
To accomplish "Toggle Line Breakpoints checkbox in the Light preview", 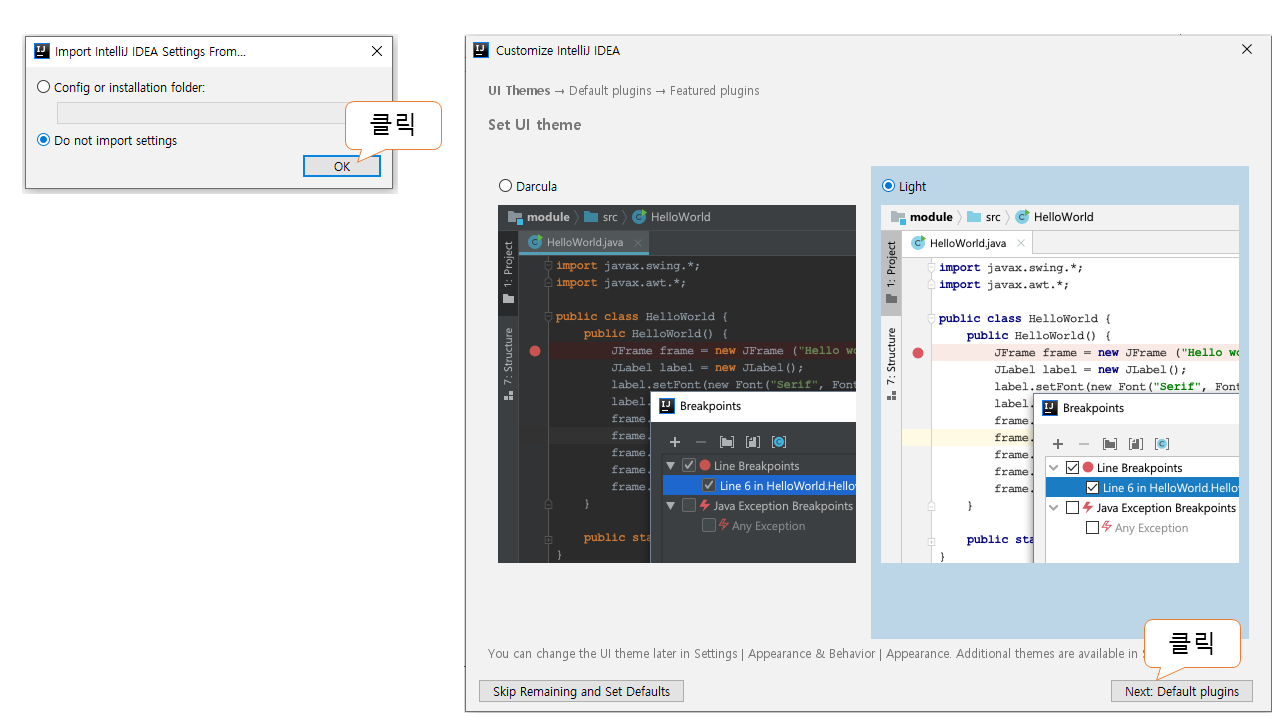I will [x=1073, y=468].
